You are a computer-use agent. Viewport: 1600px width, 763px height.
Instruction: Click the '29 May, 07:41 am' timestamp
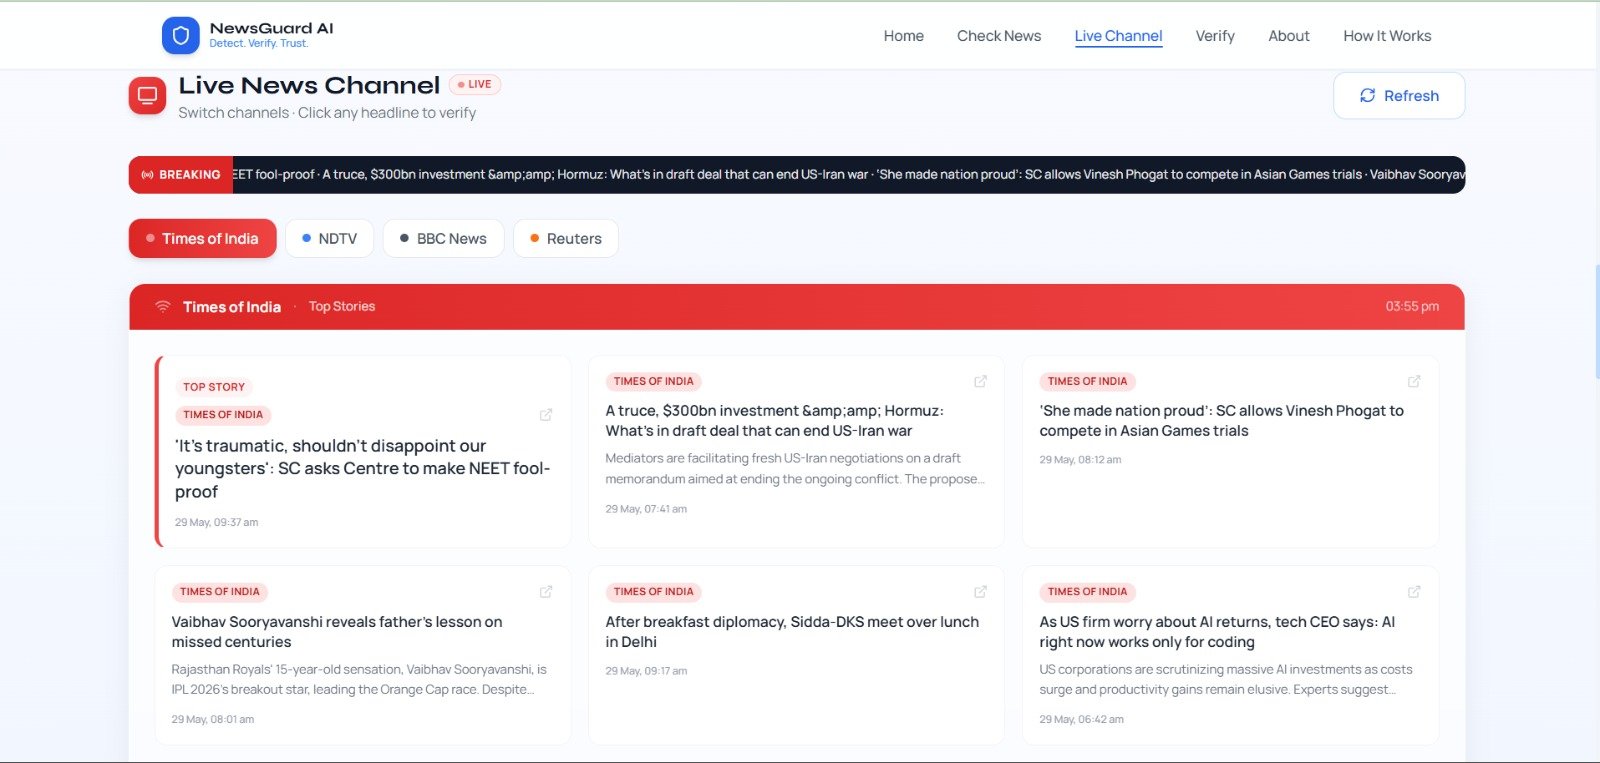coord(646,509)
